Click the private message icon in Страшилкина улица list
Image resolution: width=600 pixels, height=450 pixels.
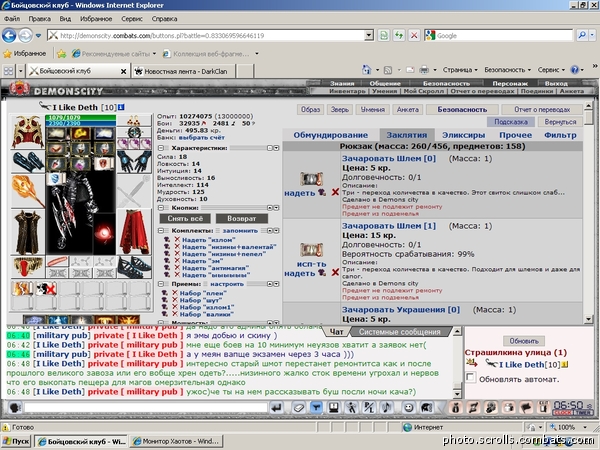coord(471,363)
